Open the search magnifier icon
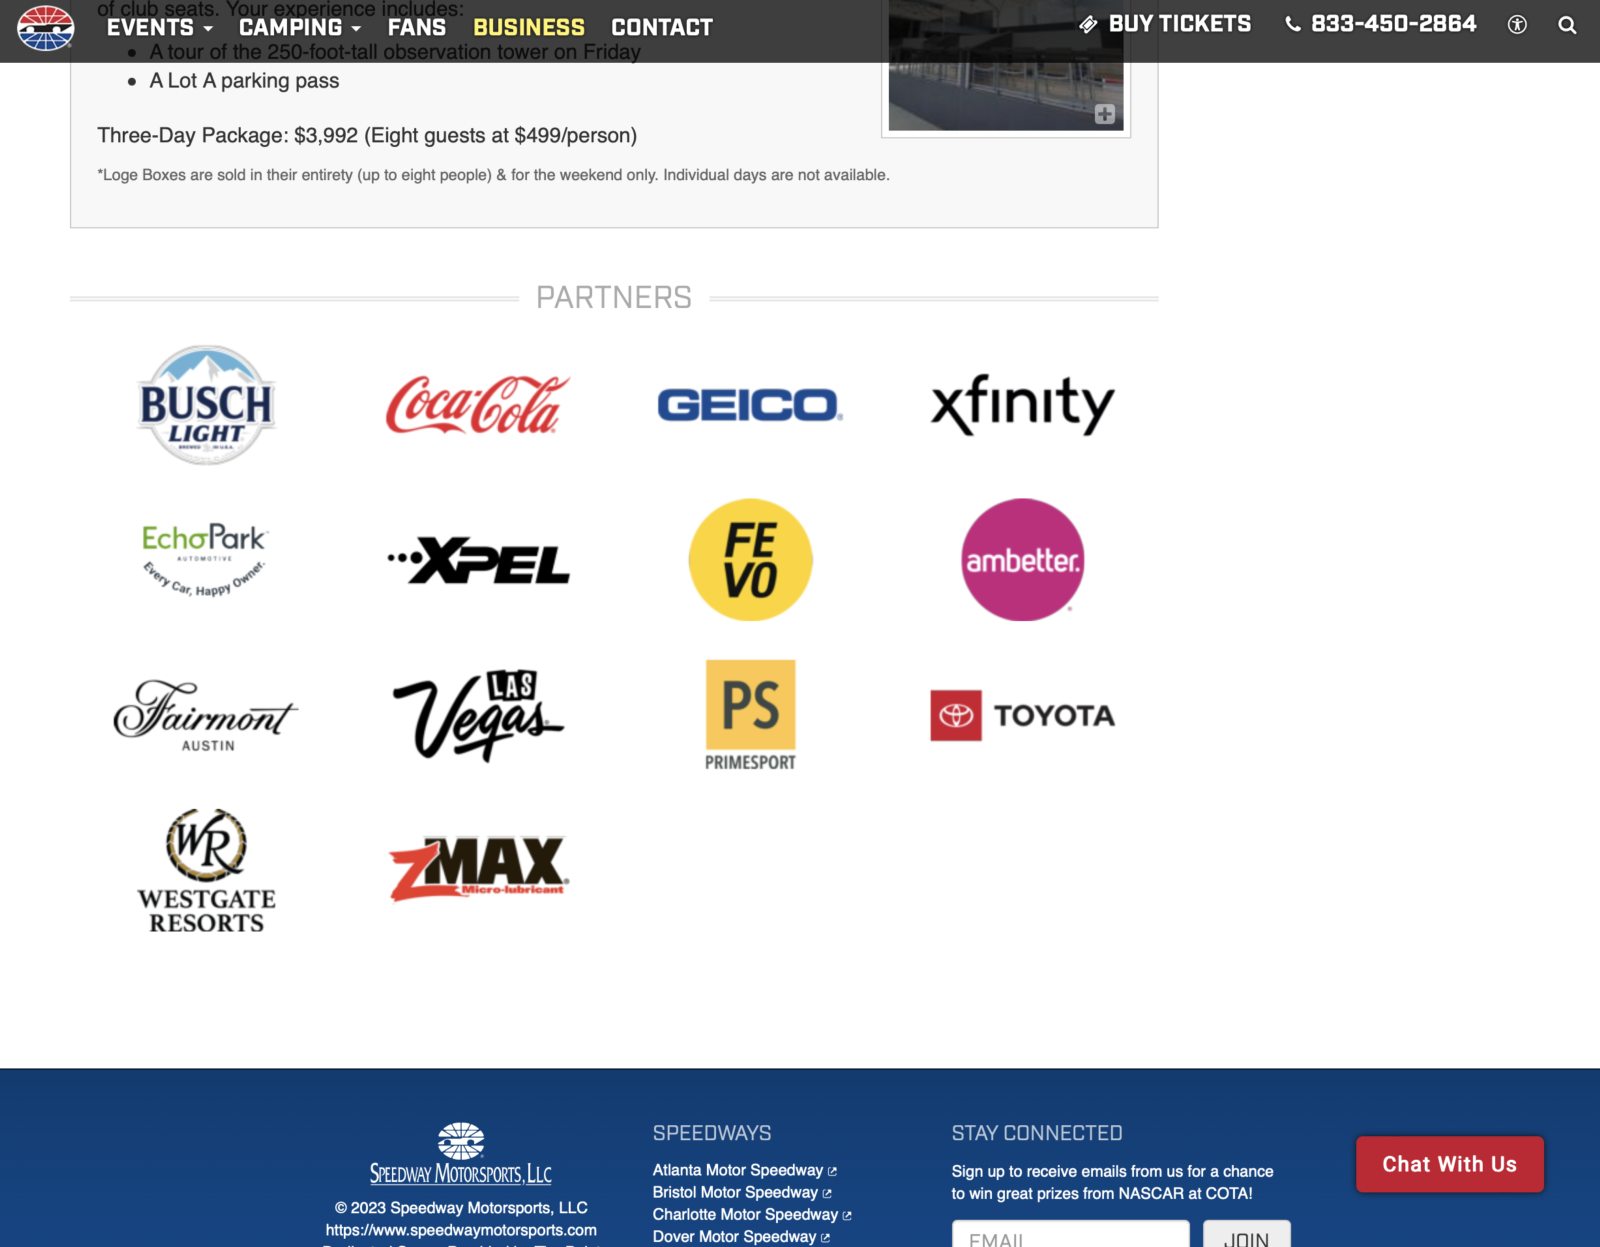 (1567, 26)
